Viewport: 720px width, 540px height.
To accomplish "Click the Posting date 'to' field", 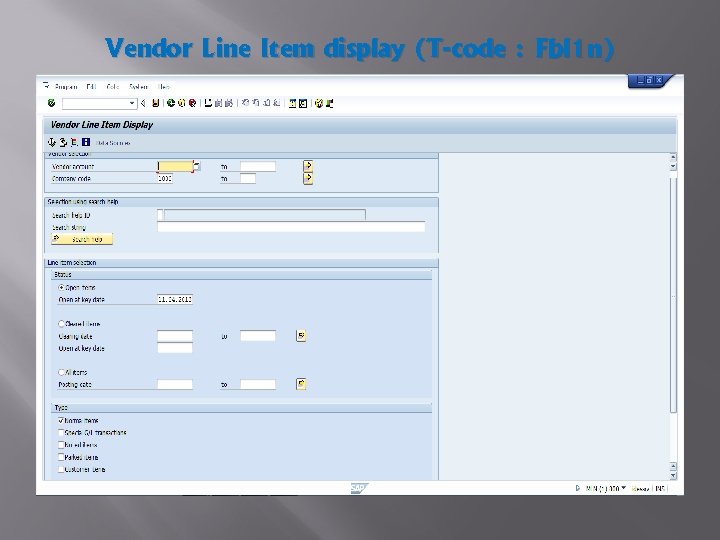I will click(x=258, y=384).
